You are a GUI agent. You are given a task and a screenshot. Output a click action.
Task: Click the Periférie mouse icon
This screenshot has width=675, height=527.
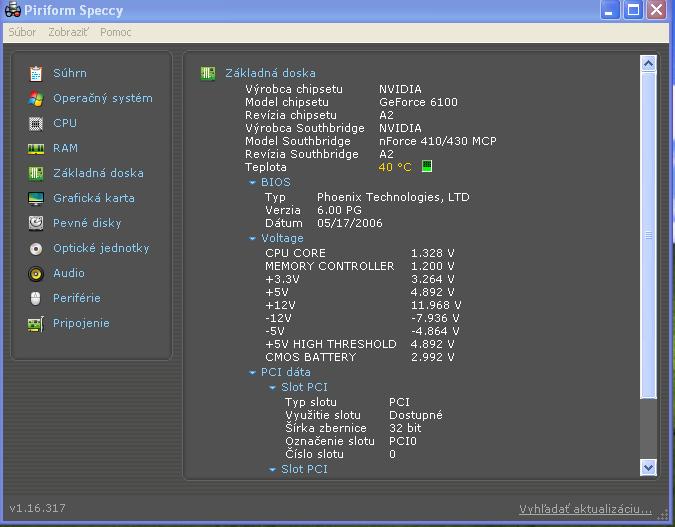coord(36,298)
